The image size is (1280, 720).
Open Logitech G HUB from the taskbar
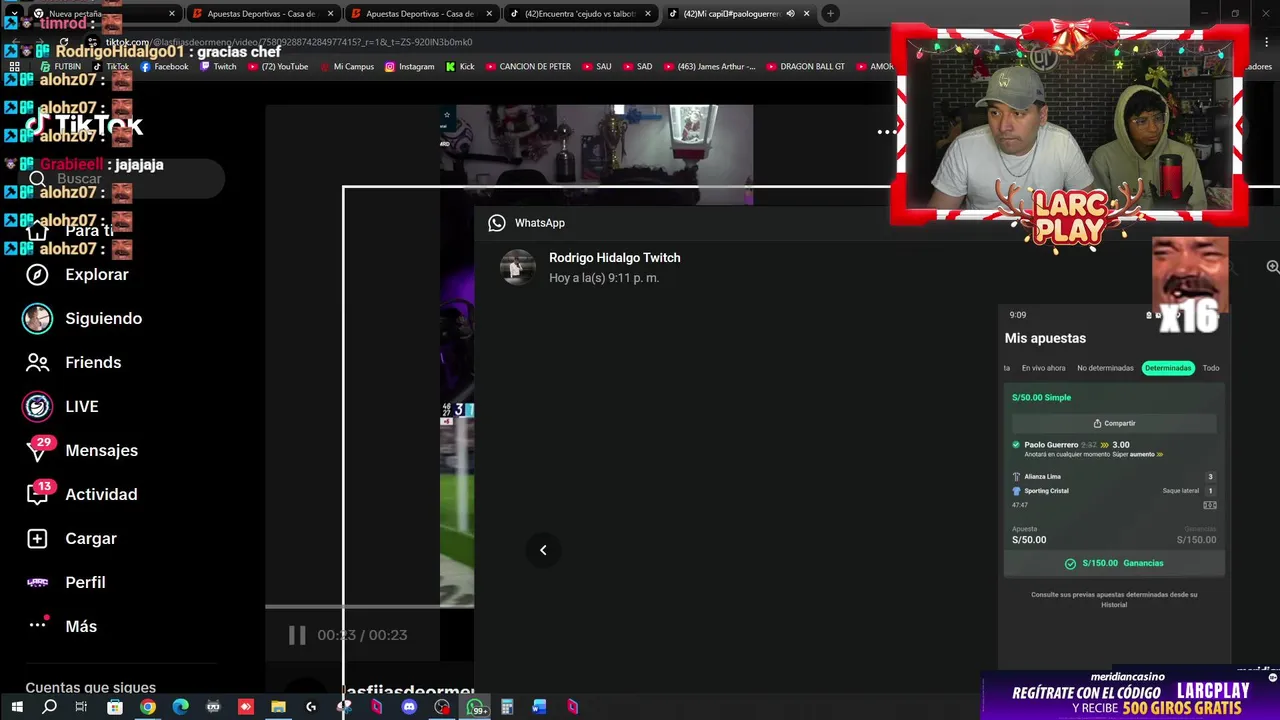coord(311,707)
